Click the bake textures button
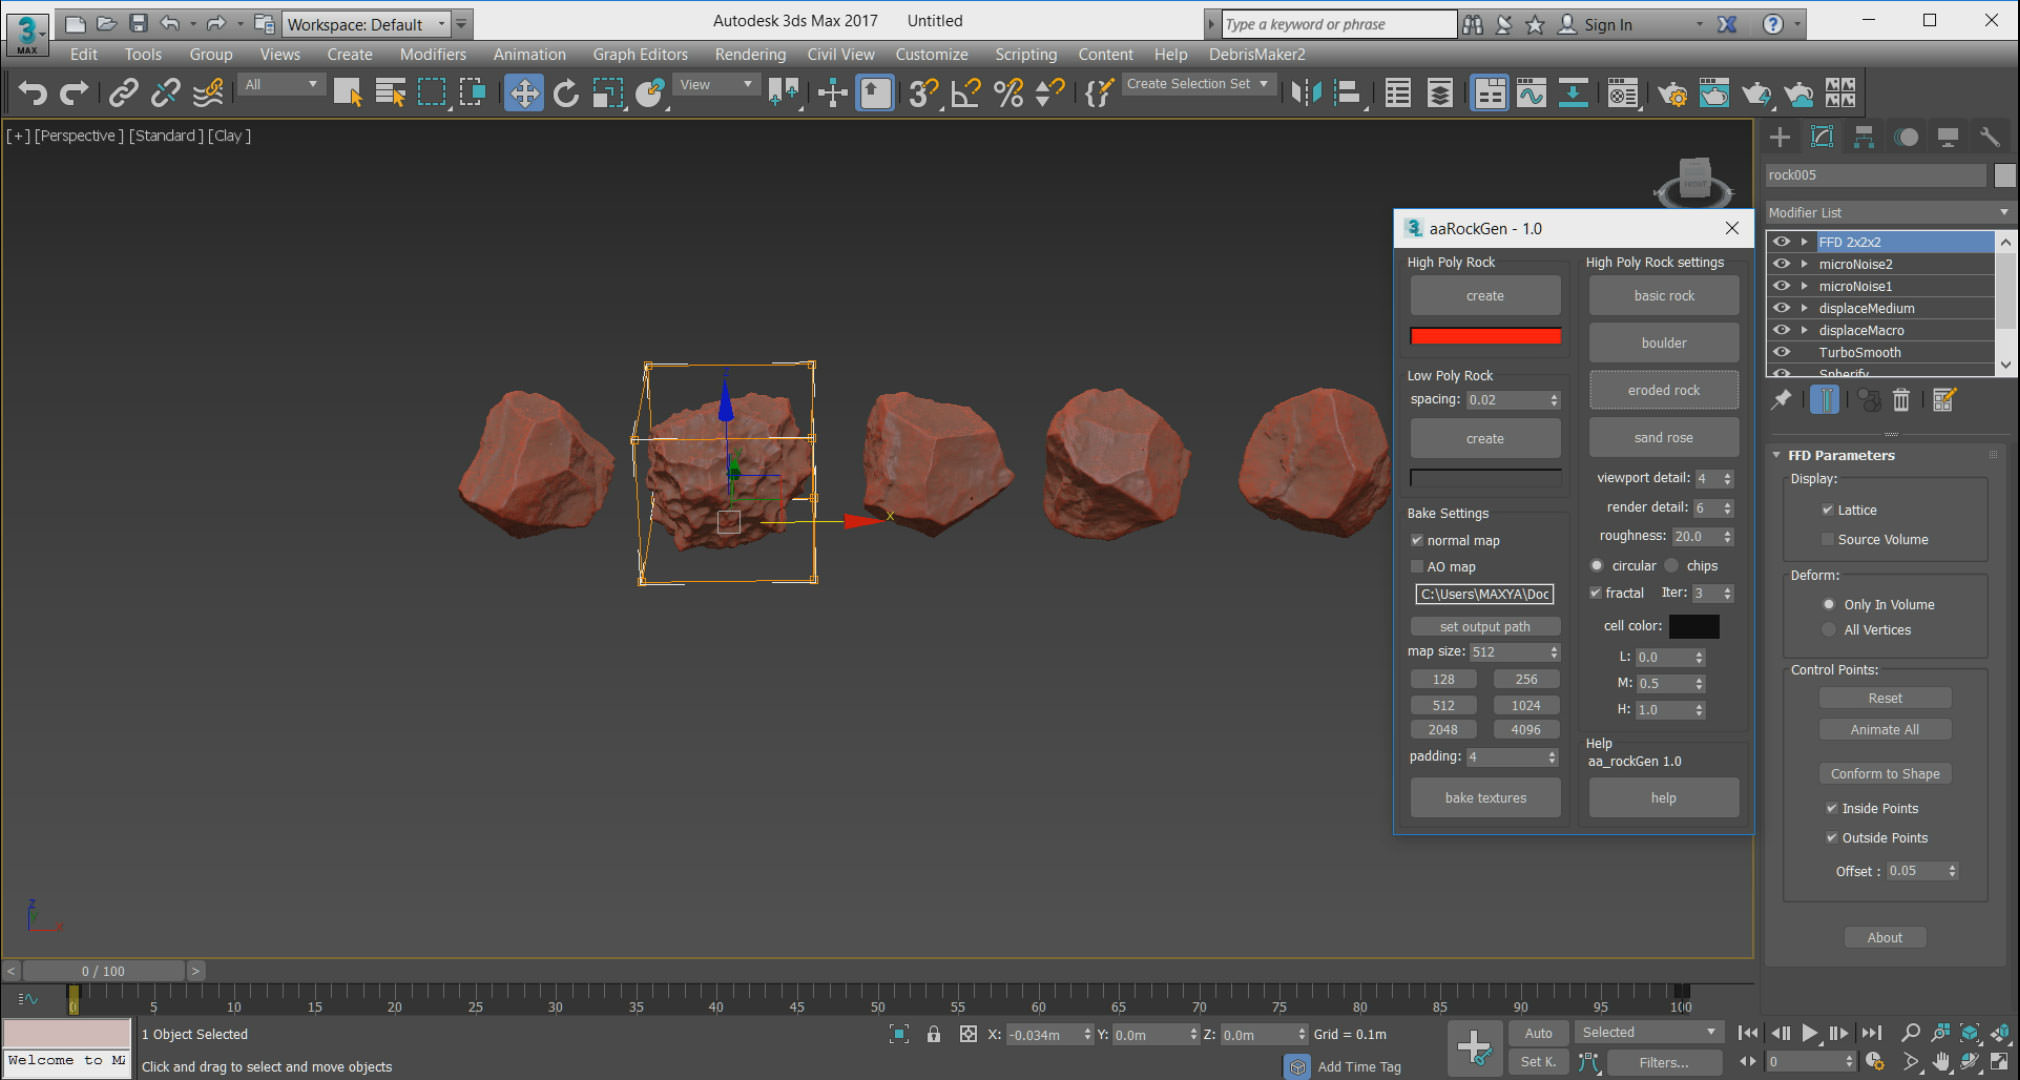The height and width of the screenshot is (1080, 2020). pos(1485,797)
